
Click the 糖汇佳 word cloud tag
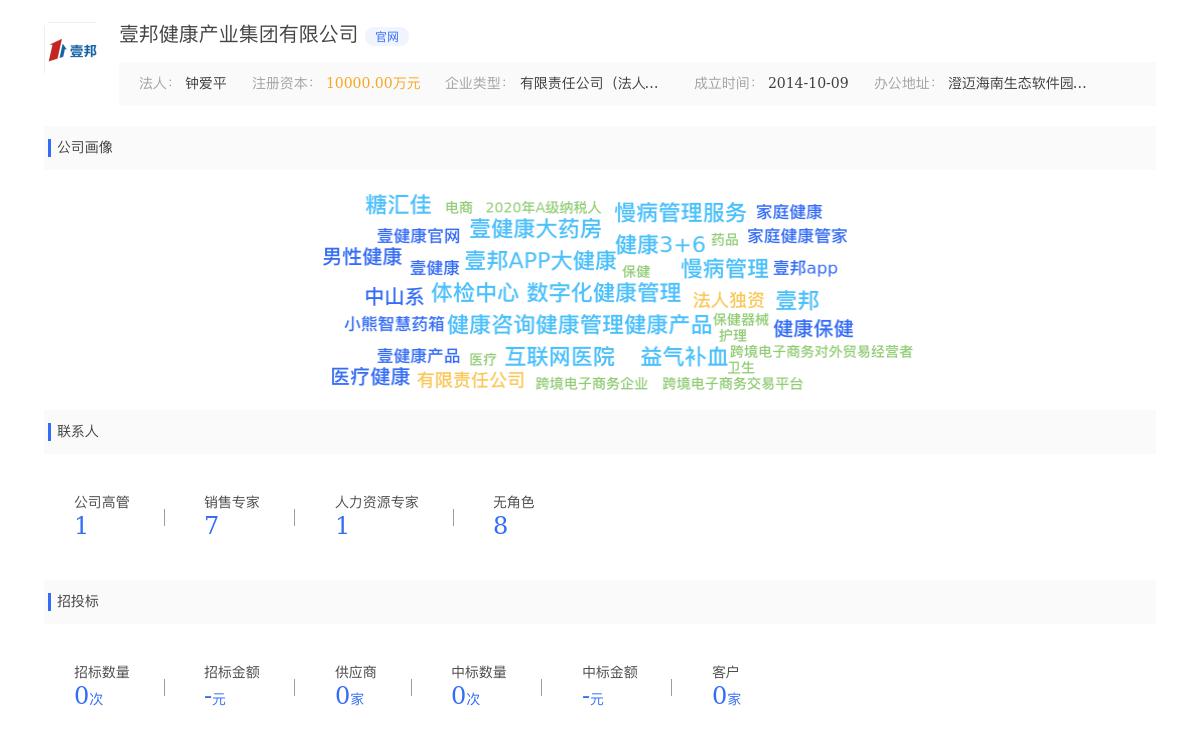click(398, 205)
